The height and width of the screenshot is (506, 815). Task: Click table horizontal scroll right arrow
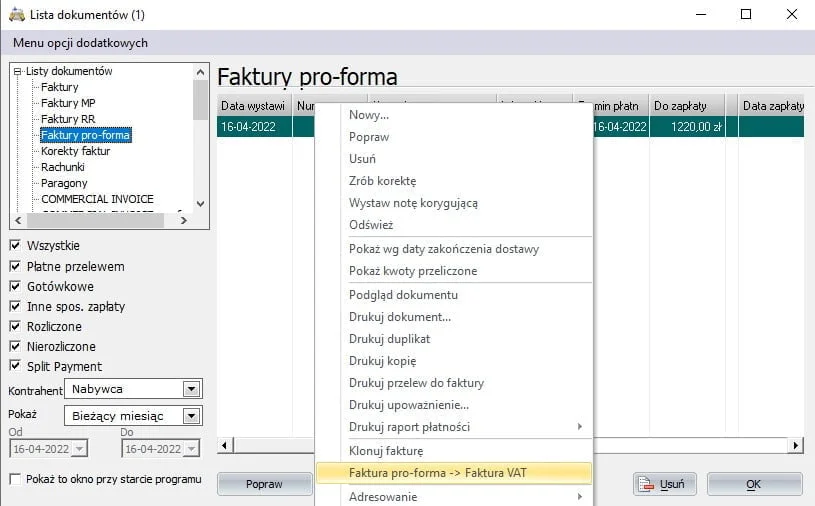click(796, 445)
